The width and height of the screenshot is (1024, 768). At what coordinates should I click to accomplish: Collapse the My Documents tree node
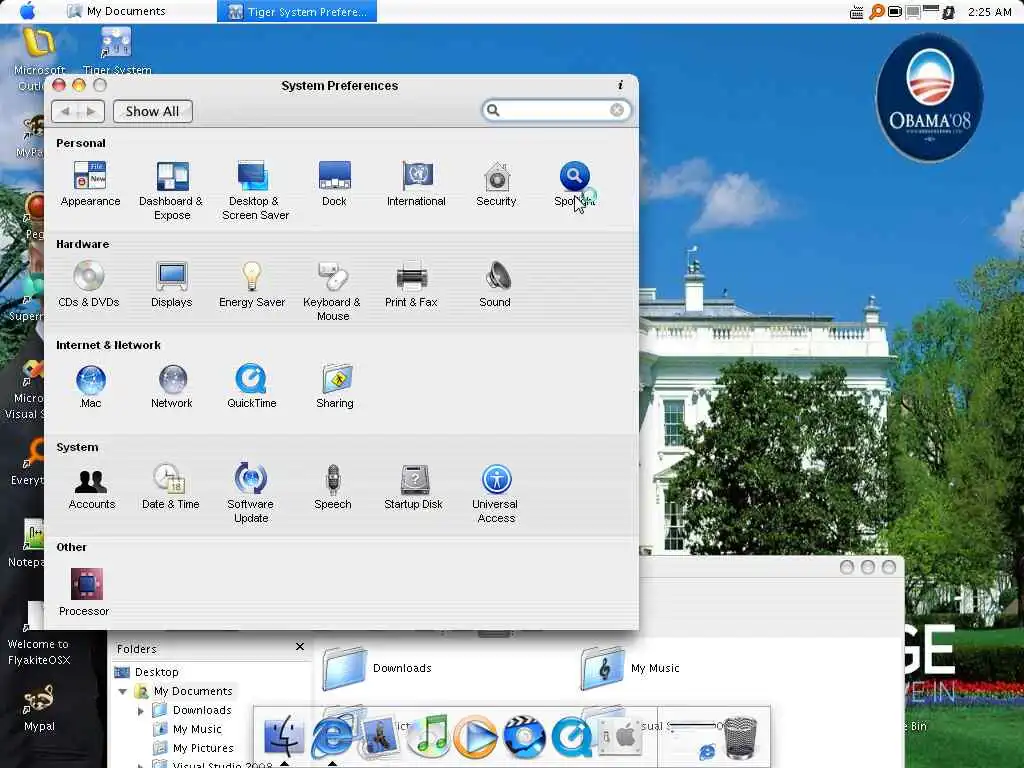point(123,691)
